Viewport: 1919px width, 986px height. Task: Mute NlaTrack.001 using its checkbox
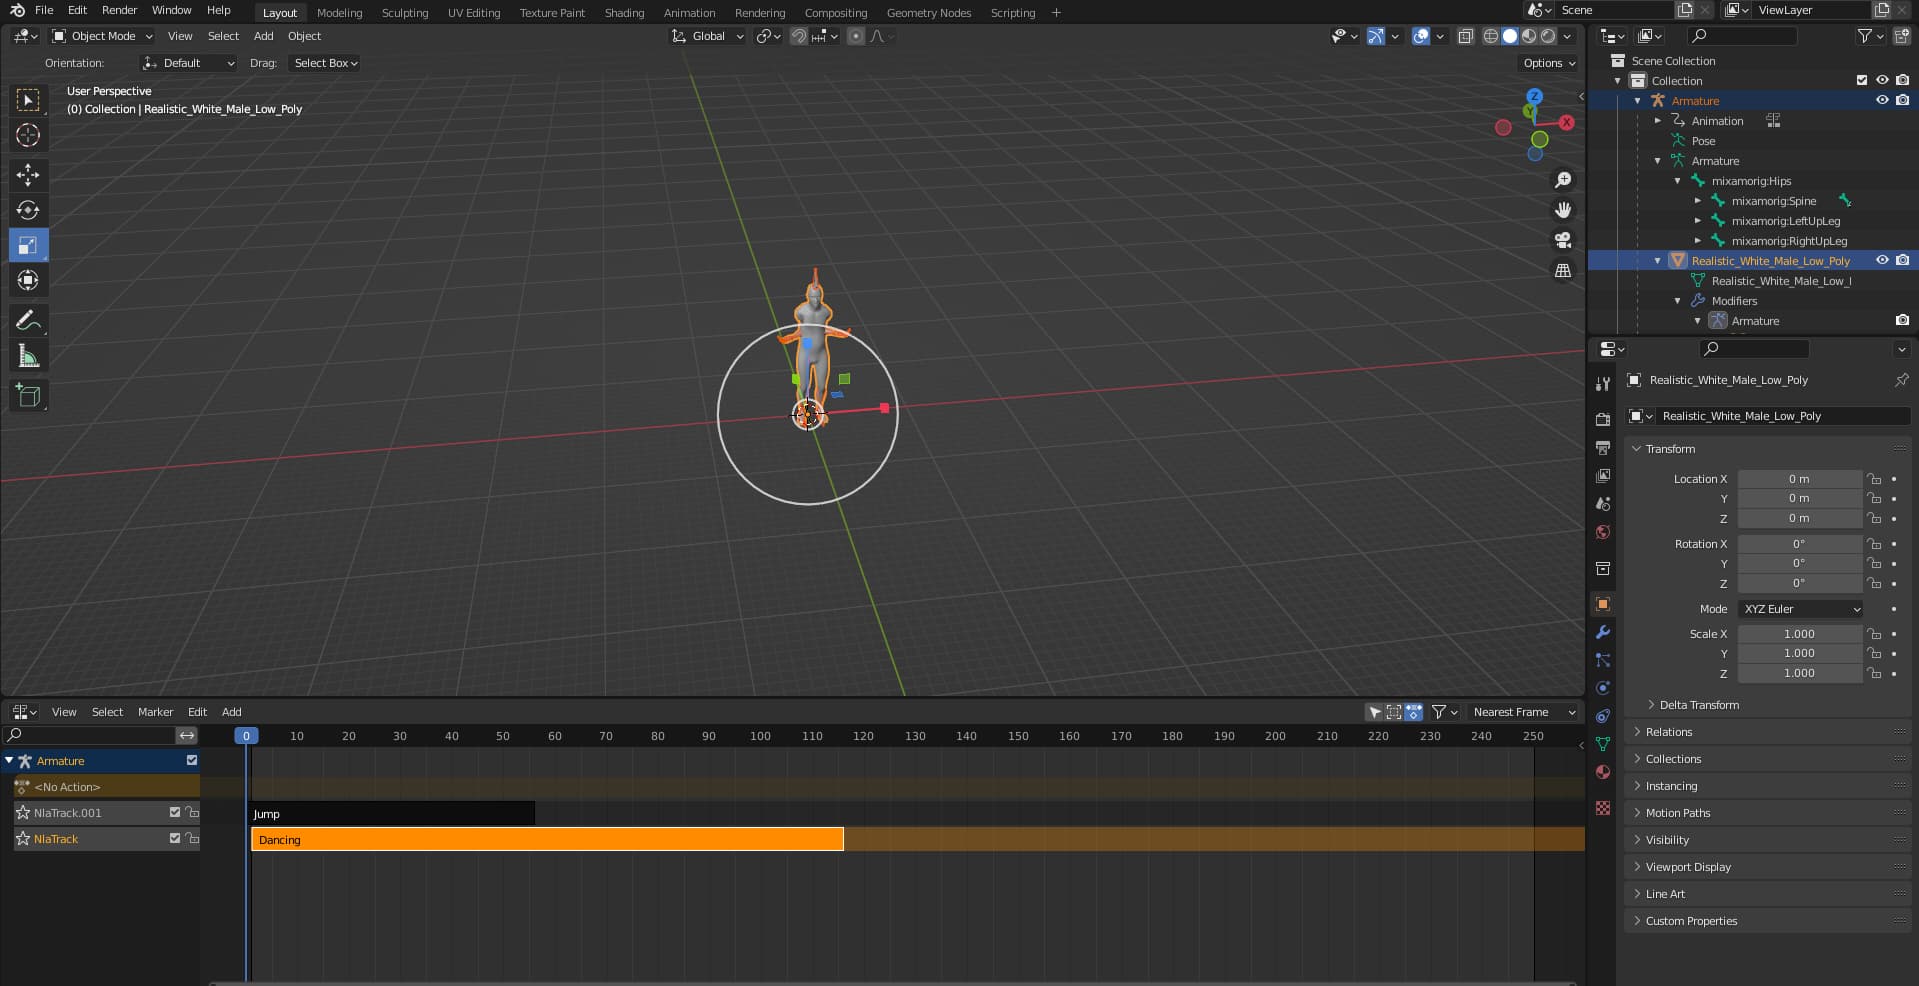pyautogui.click(x=175, y=812)
